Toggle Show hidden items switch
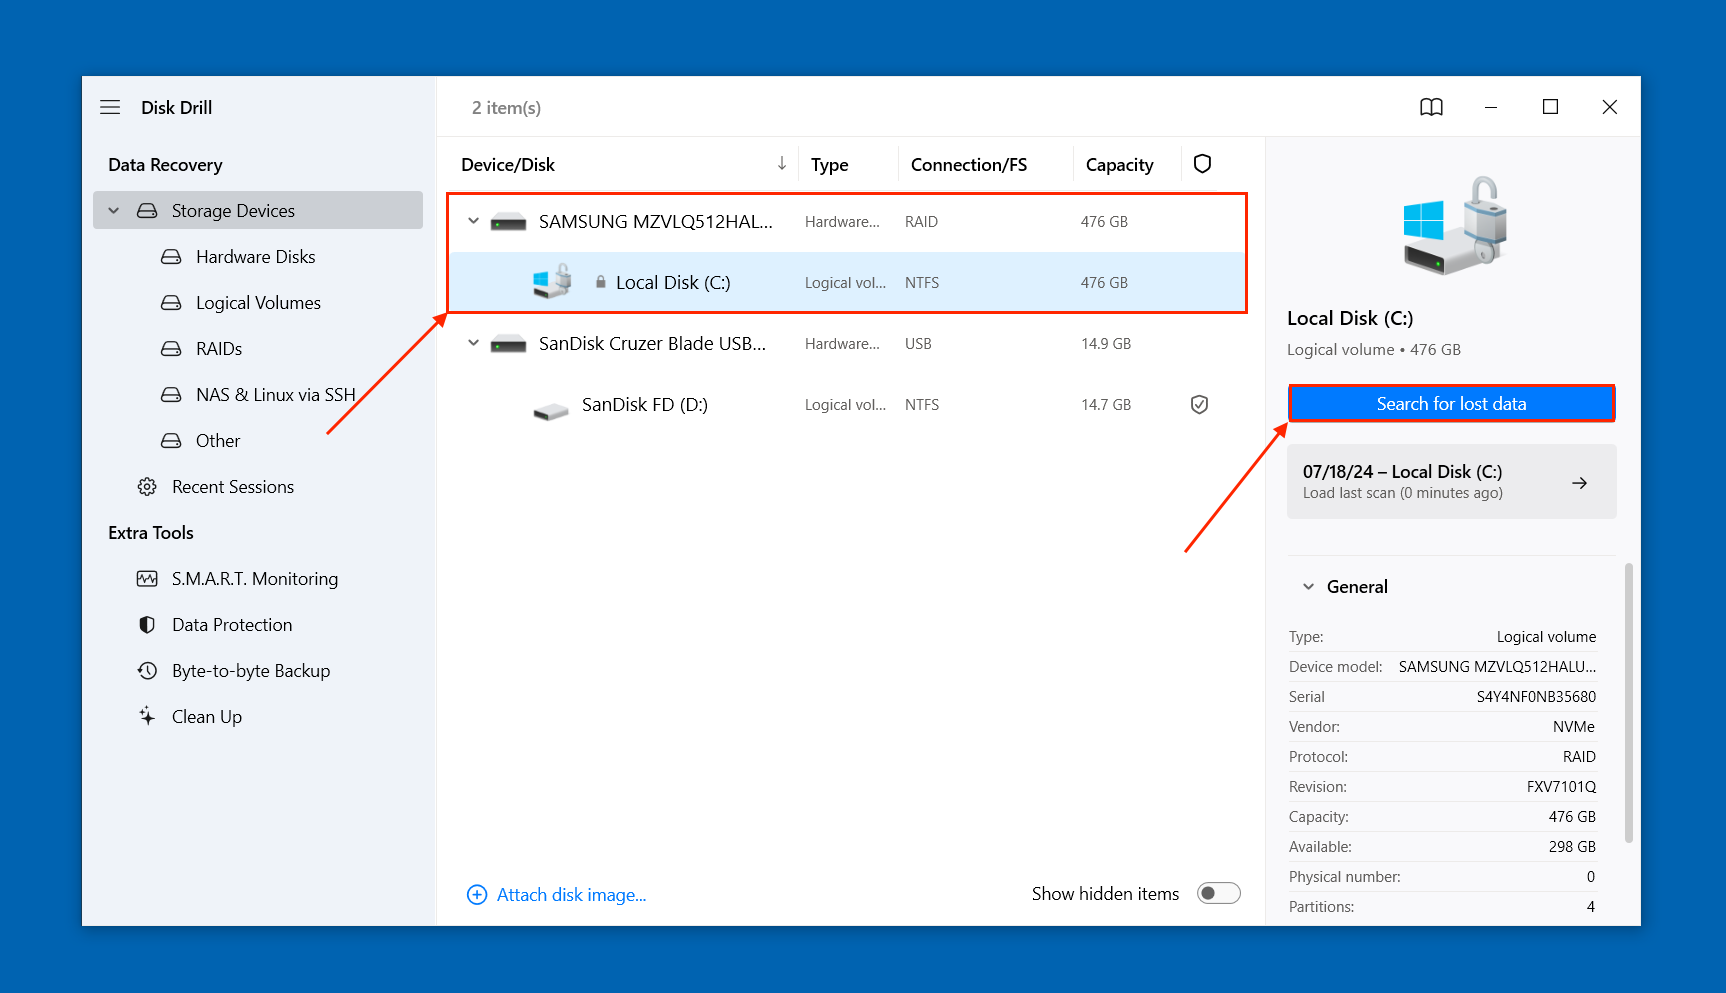Viewport: 1726px width, 993px height. 1219,893
